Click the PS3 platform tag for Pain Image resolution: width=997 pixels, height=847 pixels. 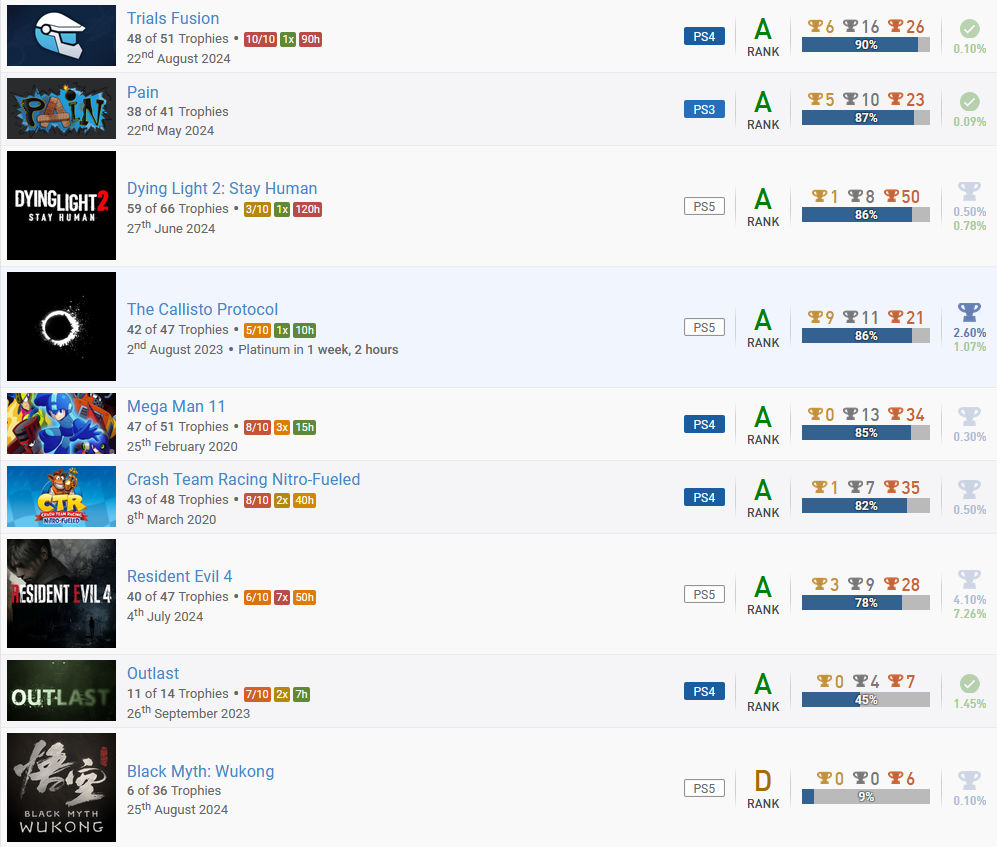click(x=704, y=109)
